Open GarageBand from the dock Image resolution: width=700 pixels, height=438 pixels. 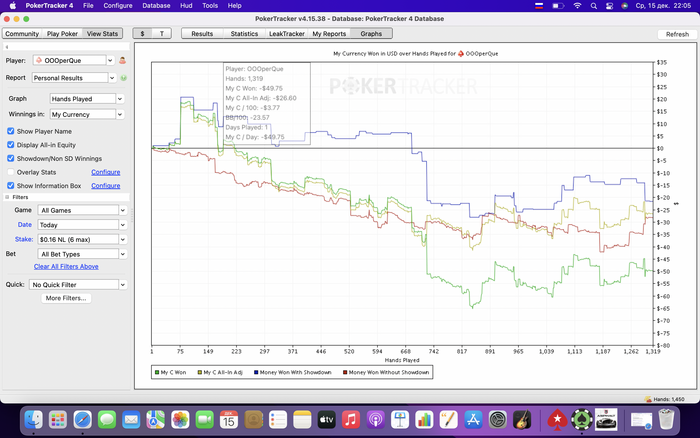522,420
